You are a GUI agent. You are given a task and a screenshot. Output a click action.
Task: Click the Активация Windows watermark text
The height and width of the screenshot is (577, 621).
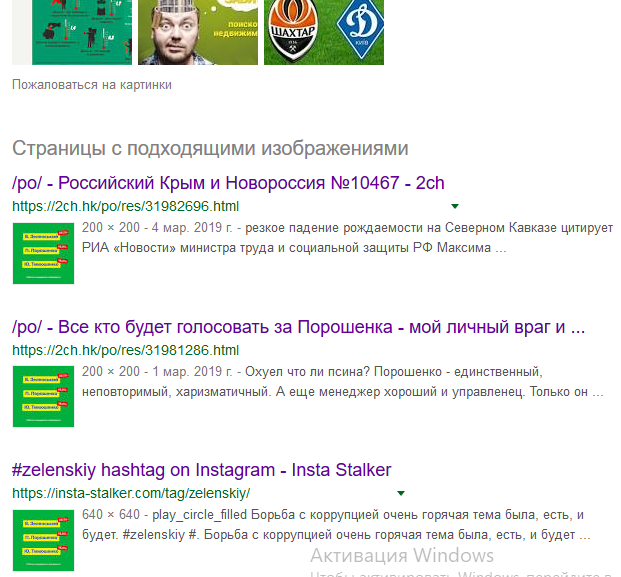click(x=402, y=555)
